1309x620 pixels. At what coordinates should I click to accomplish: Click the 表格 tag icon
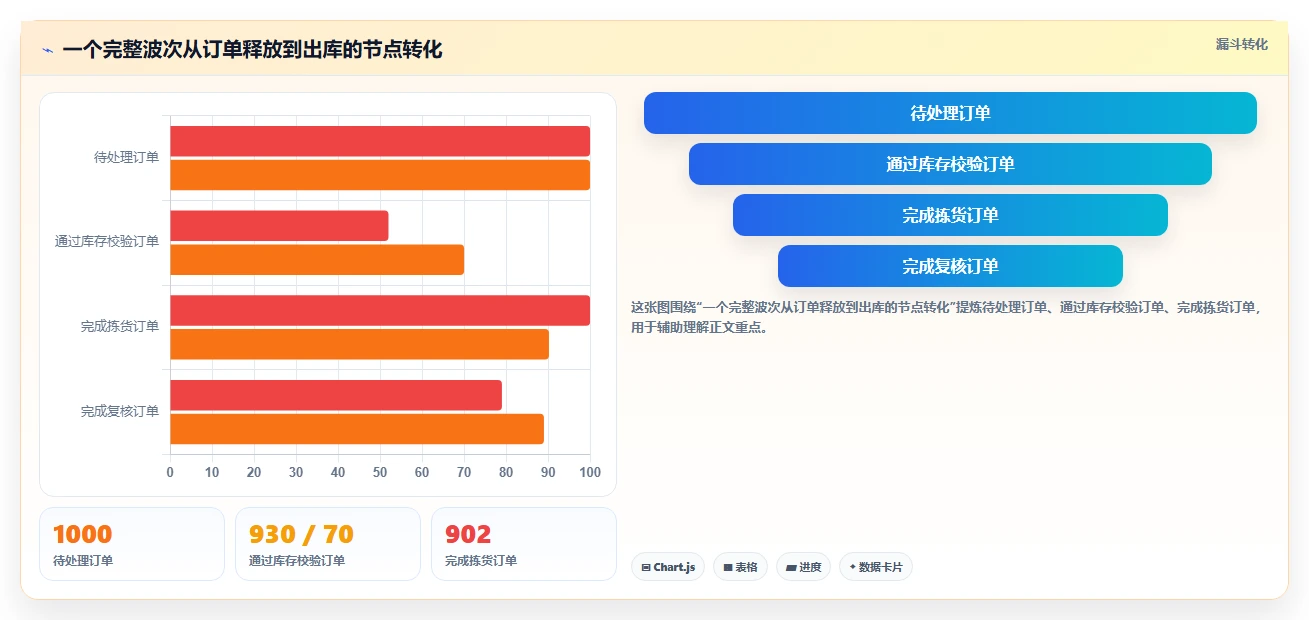pyautogui.click(x=728, y=568)
